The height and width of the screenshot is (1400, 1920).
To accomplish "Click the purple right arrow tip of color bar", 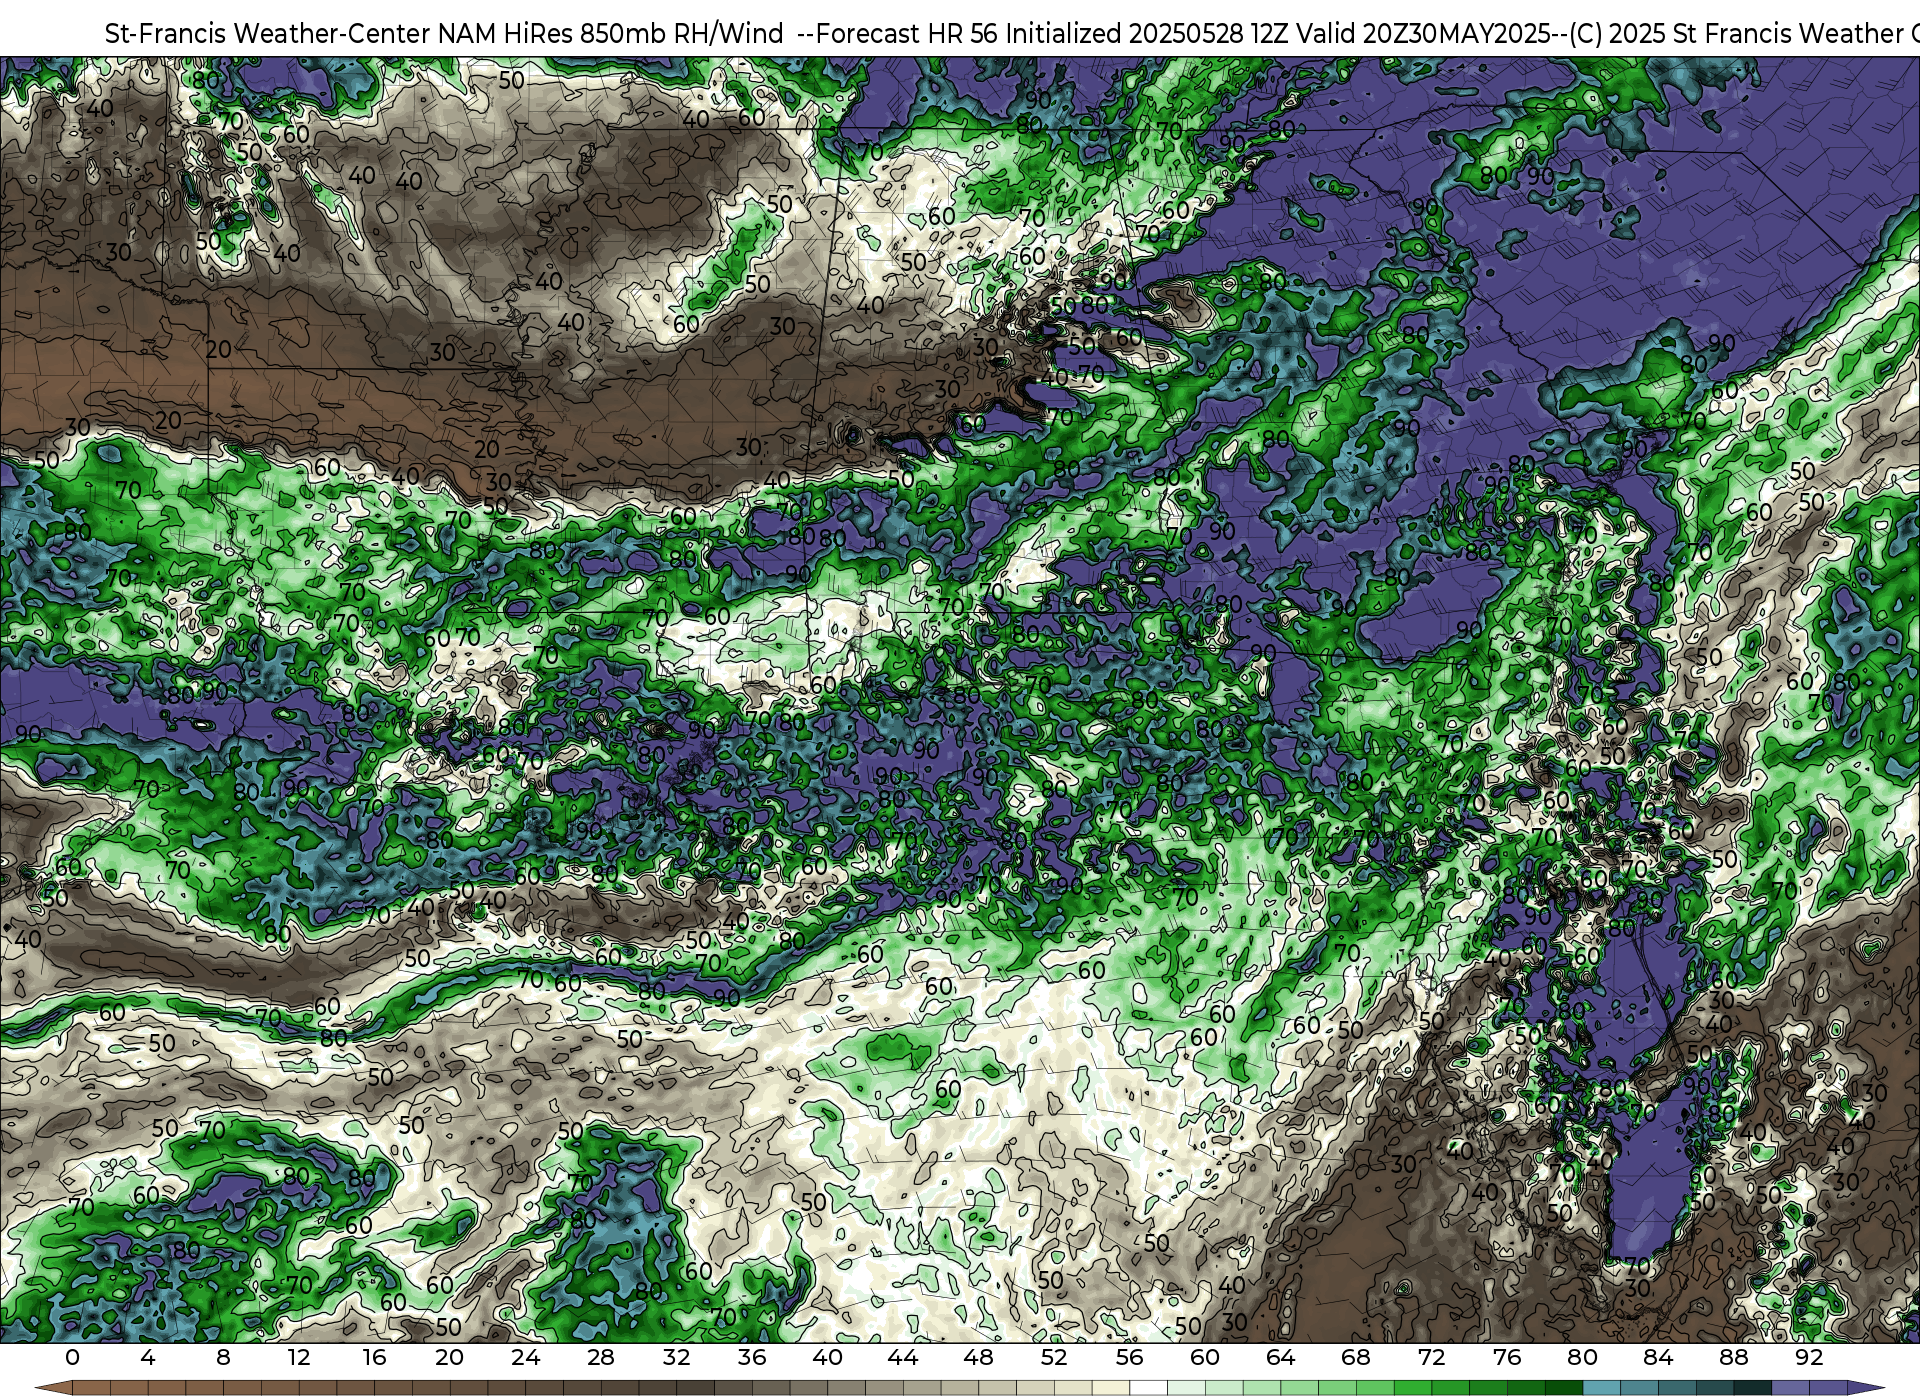I will (1864, 1388).
